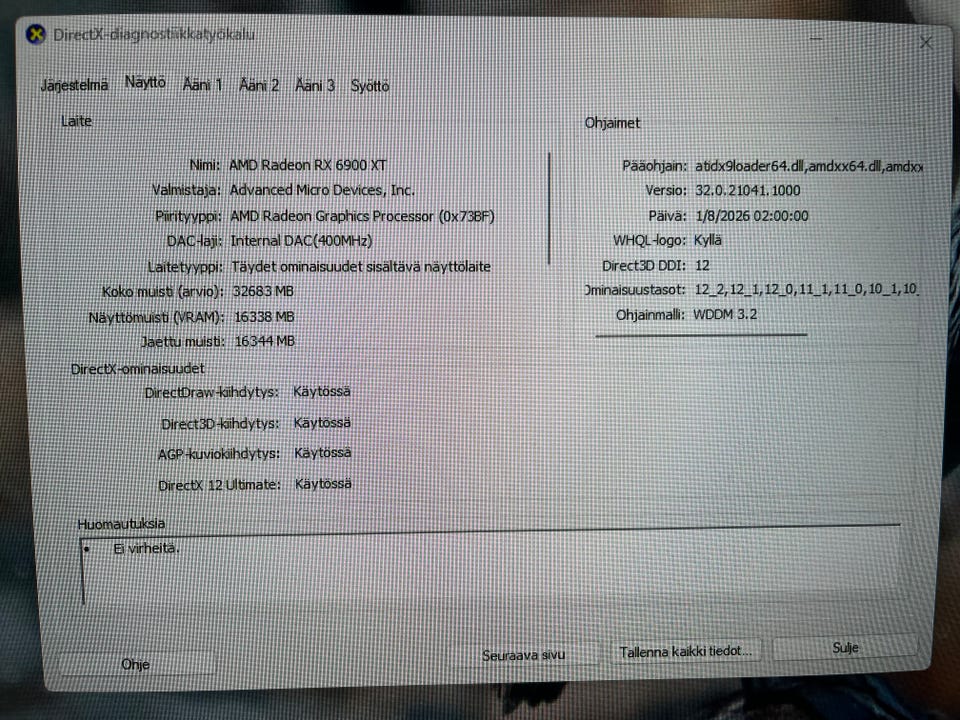This screenshot has width=960, height=720.
Task: Click the Ohjaimet group heading
Action: click(612, 123)
